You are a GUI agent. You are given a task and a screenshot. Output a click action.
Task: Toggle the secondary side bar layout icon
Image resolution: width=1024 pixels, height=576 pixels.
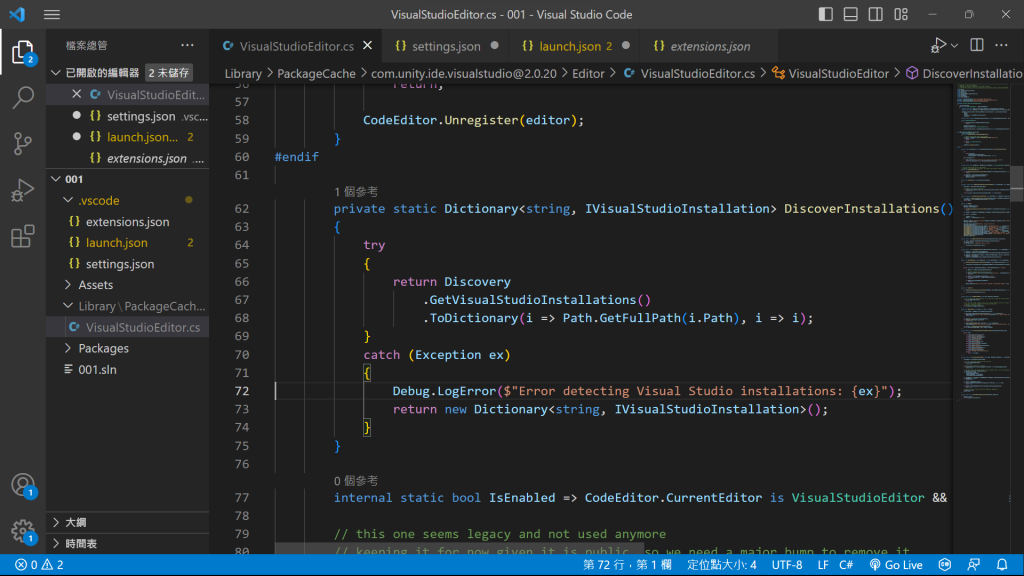coord(876,14)
